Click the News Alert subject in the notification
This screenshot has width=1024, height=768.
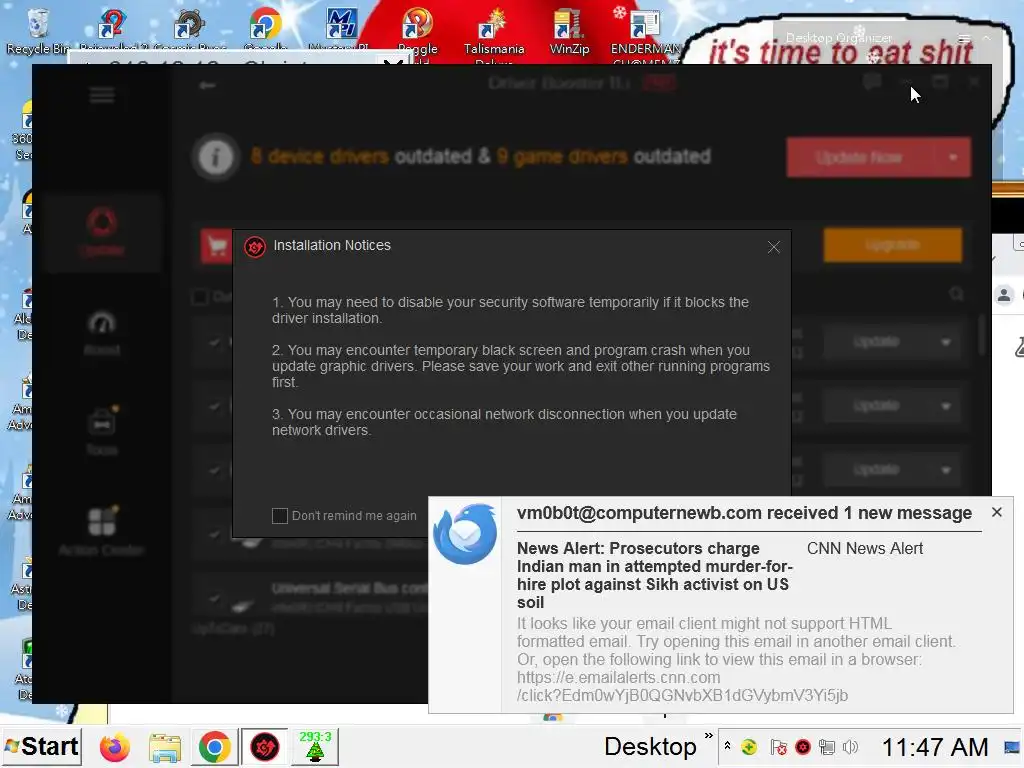click(654, 575)
